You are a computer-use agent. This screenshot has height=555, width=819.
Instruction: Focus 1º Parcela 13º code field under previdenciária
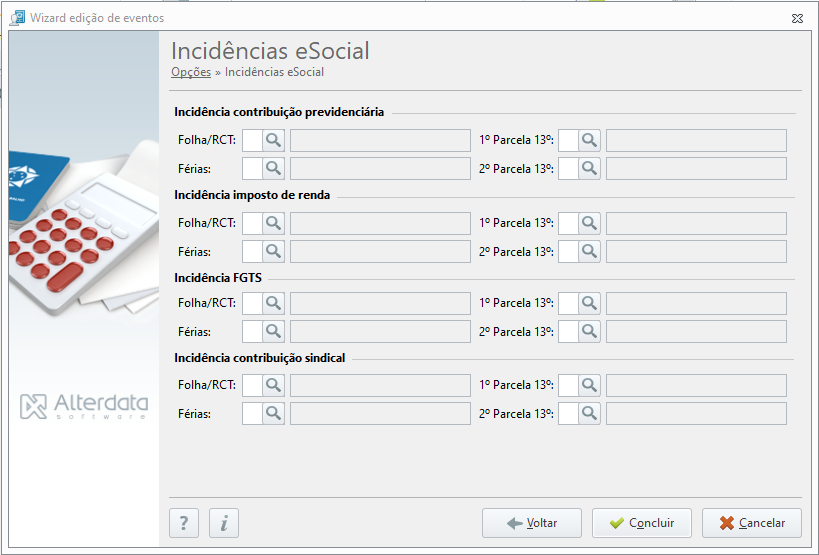pos(568,140)
